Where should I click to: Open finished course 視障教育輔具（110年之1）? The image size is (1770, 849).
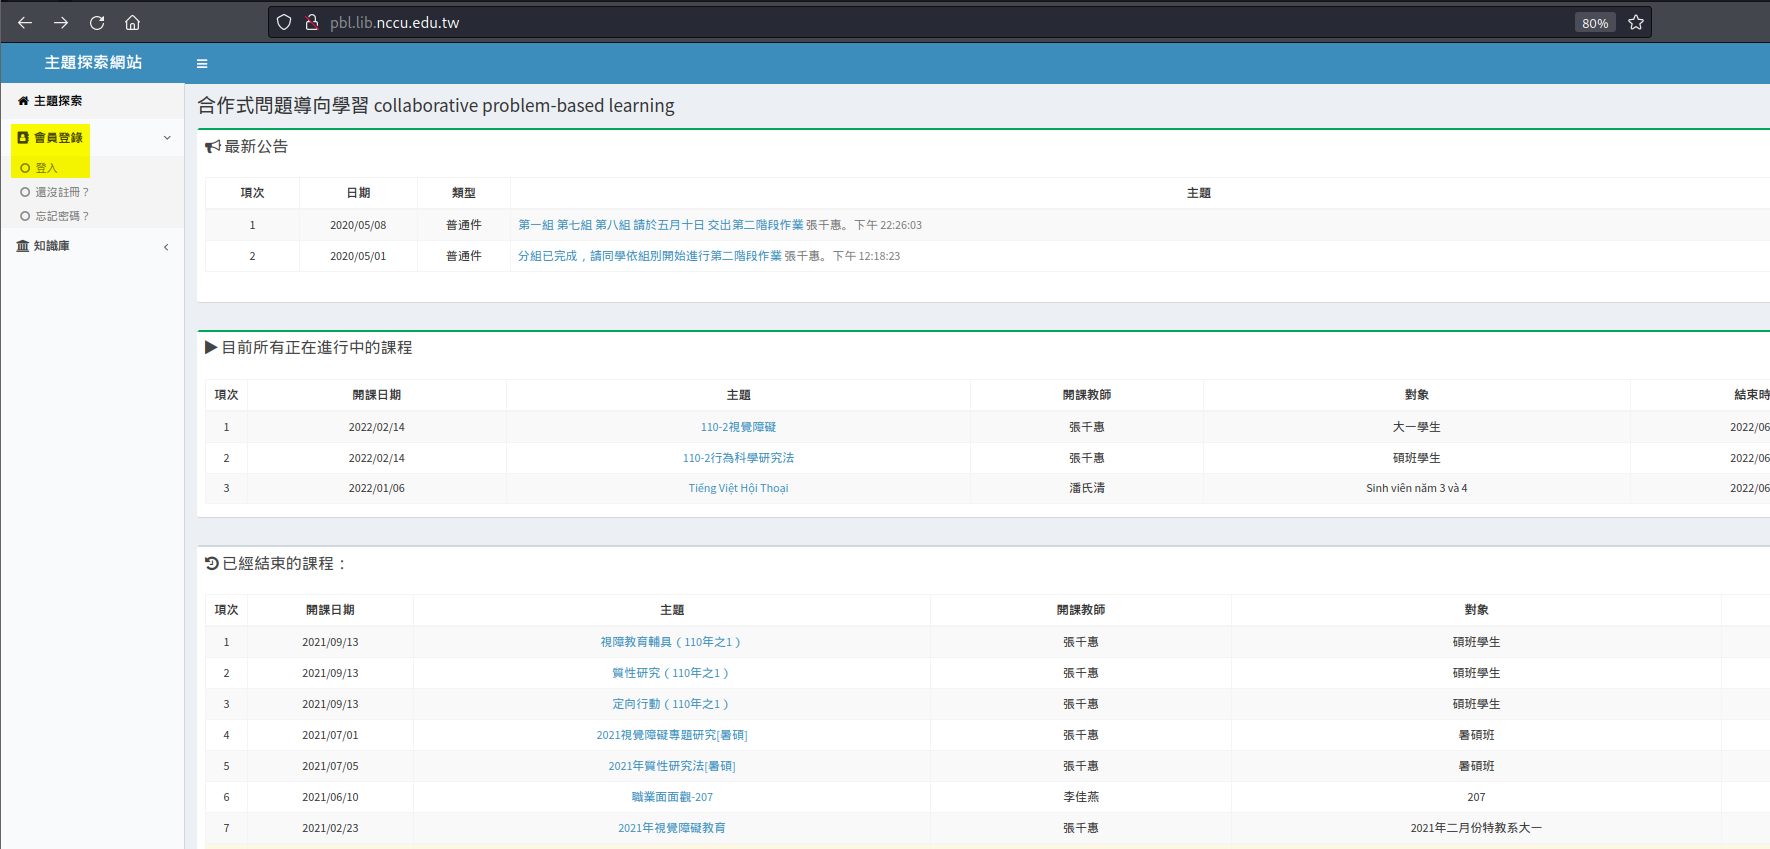coord(671,642)
